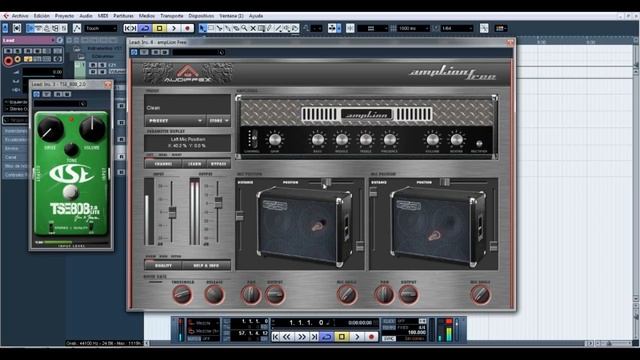Viewport: 640px width, 360px height.
Task: Open the MIDI menu
Action: click(103, 16)
